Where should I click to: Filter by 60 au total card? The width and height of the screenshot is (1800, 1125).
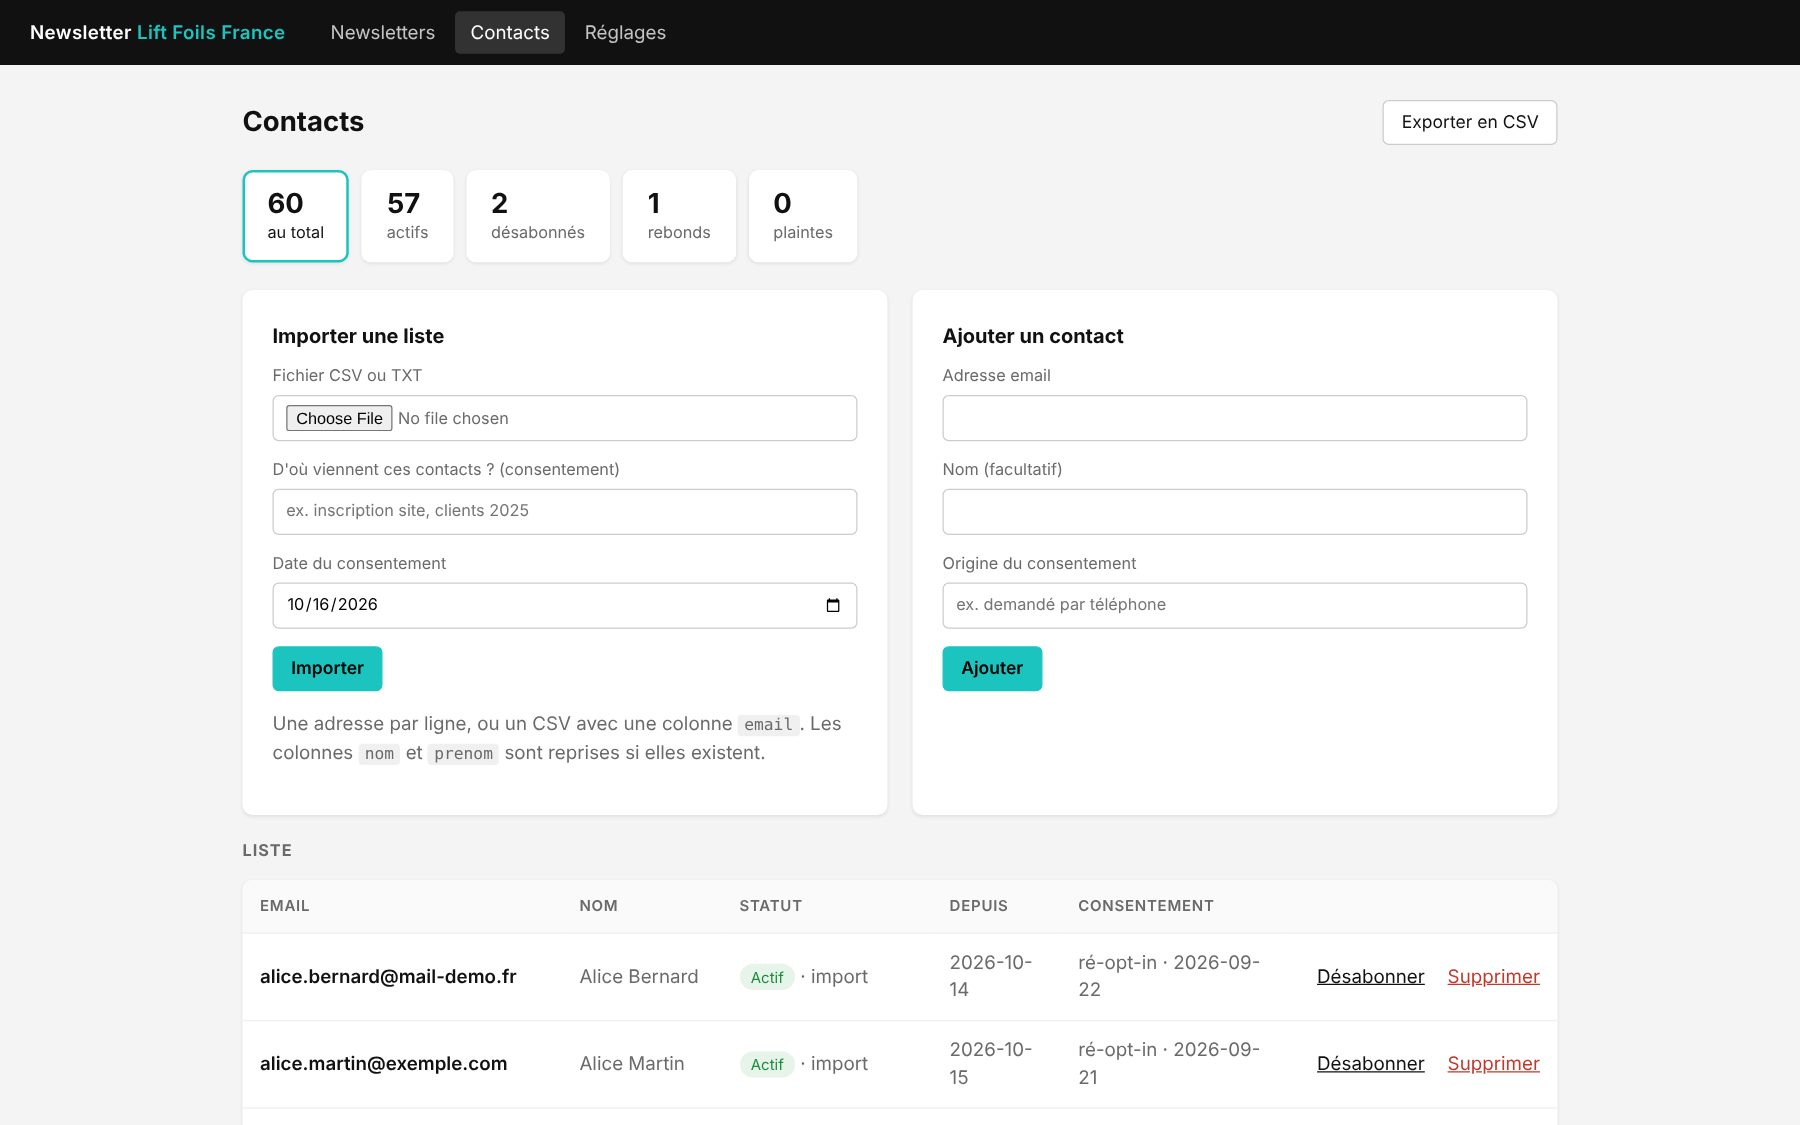pyautogui.click(x=295, y=216)
